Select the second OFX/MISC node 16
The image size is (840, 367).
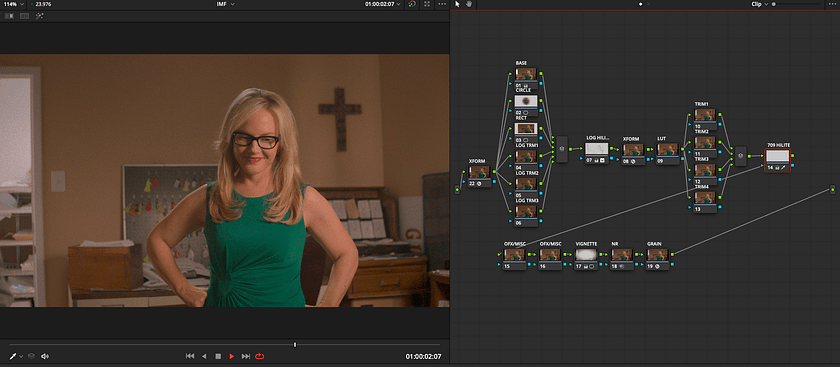(x=550, y=259)
